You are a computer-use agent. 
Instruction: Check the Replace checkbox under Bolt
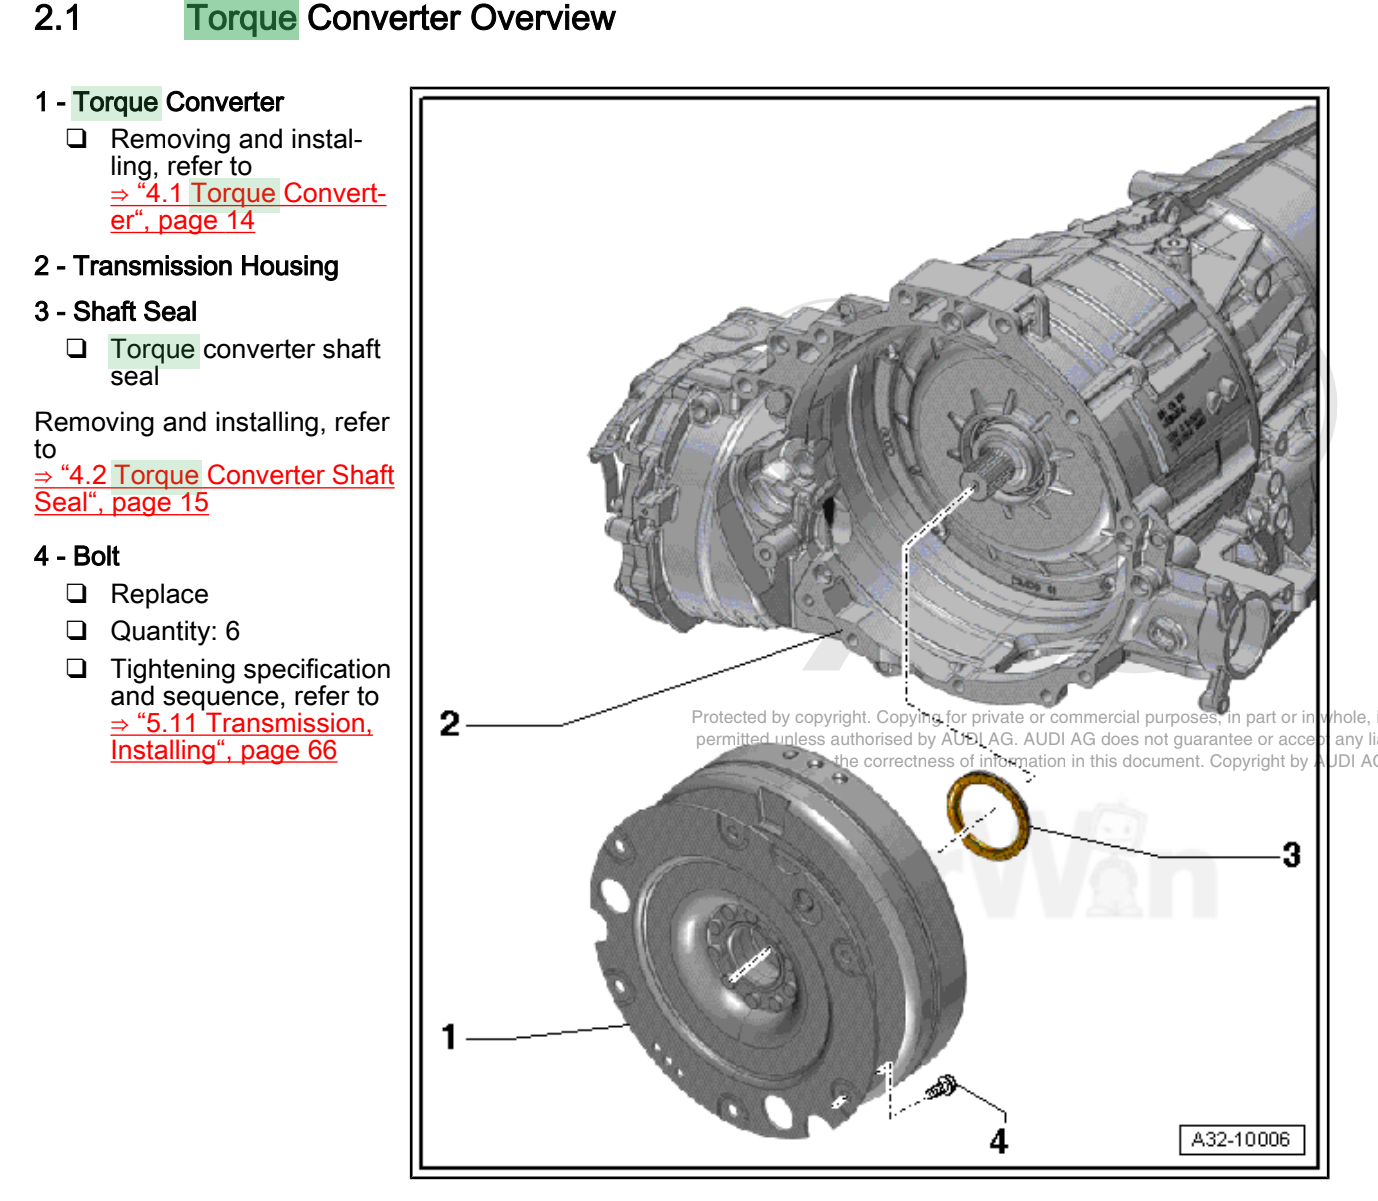click(75, 592)
